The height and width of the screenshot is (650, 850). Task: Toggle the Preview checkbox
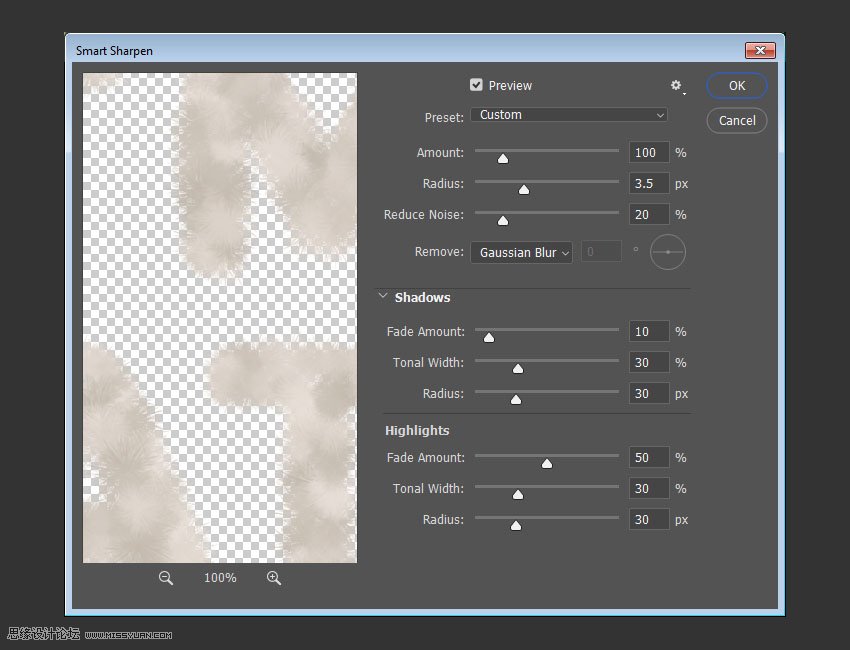(476, 85)
